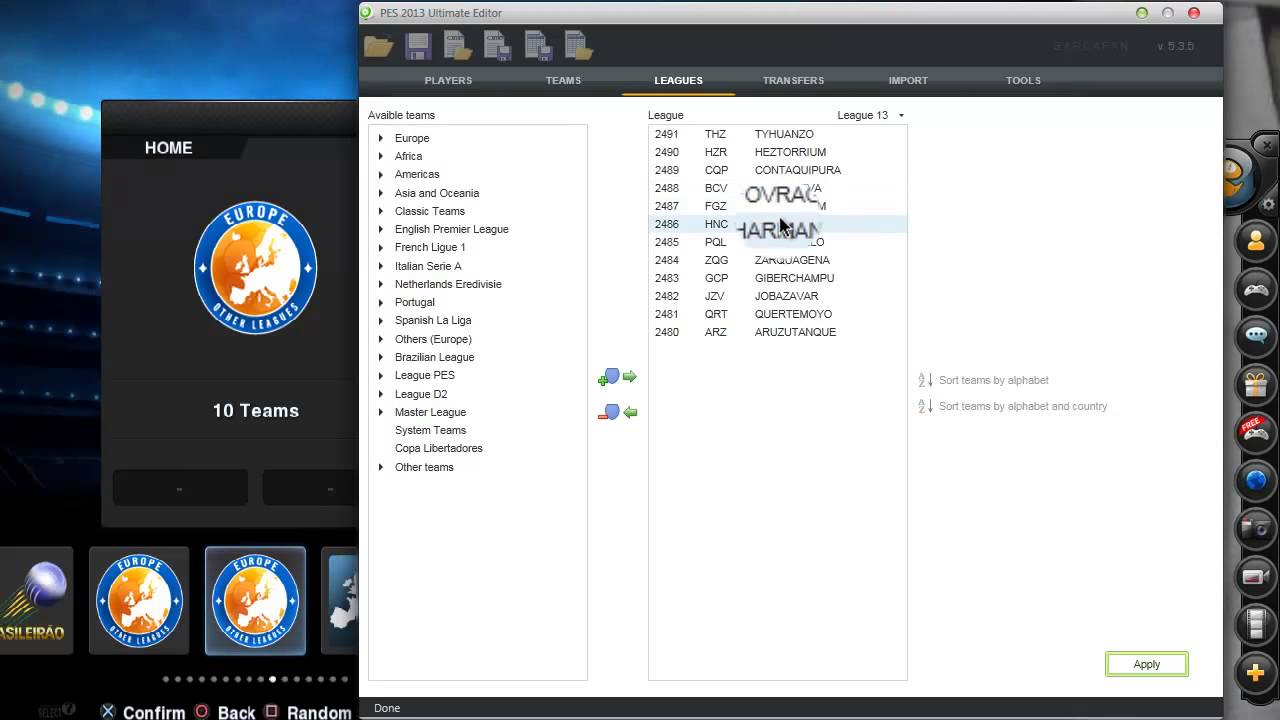The image size is (1280, 720).
Task: Select team 2489 CONTAQUIPURA row
Action: coord(778,170)
